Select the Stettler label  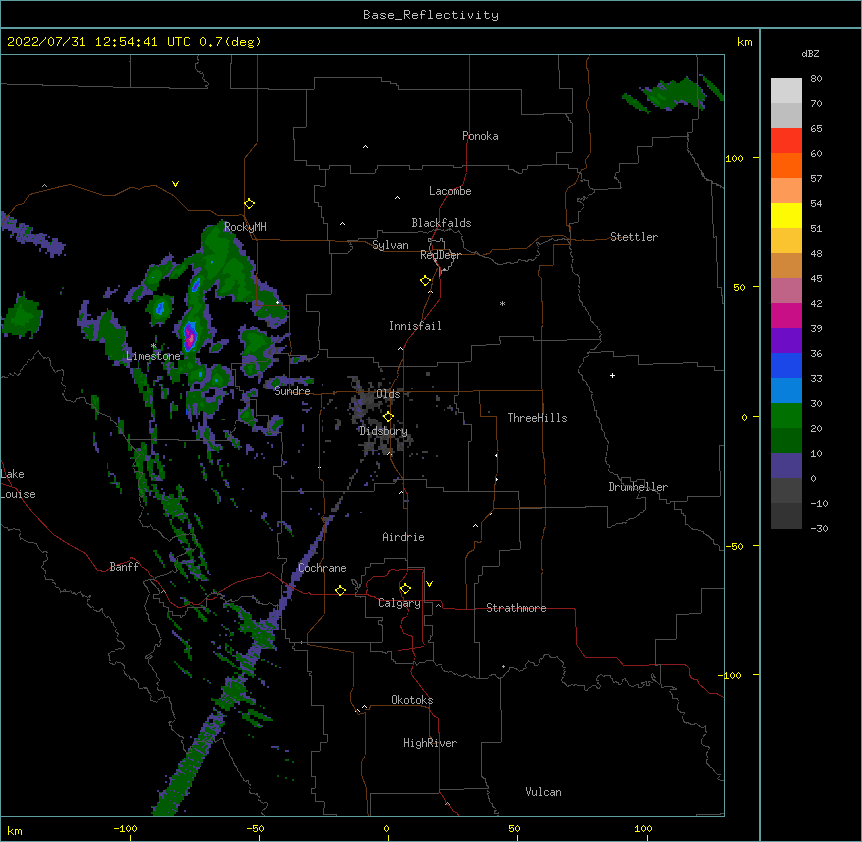click(x=634, y=237)
